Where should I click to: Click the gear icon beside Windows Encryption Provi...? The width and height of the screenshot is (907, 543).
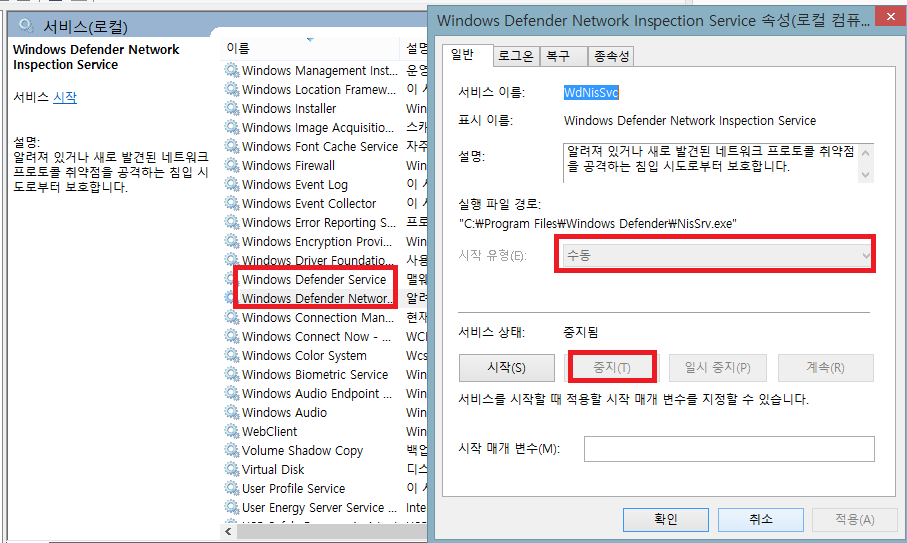(x=232, y=241)
